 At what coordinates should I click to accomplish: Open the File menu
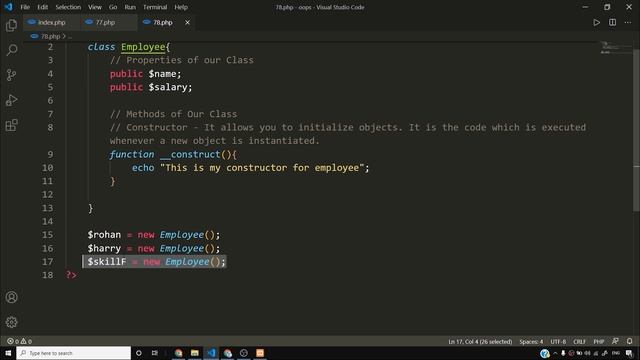[x=25, y=7]
